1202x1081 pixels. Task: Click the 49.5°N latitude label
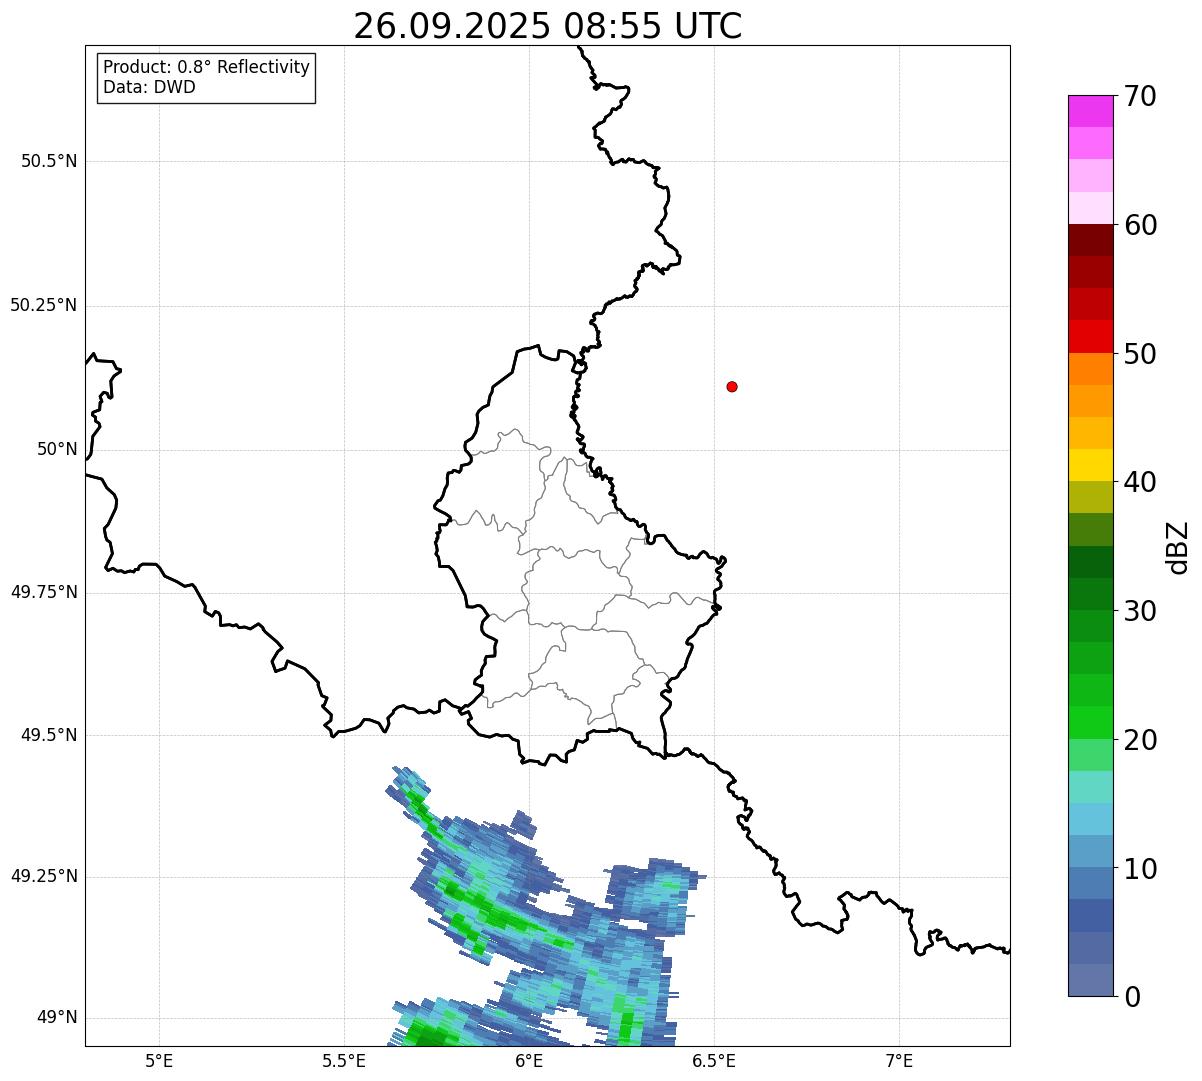(49, 735)
